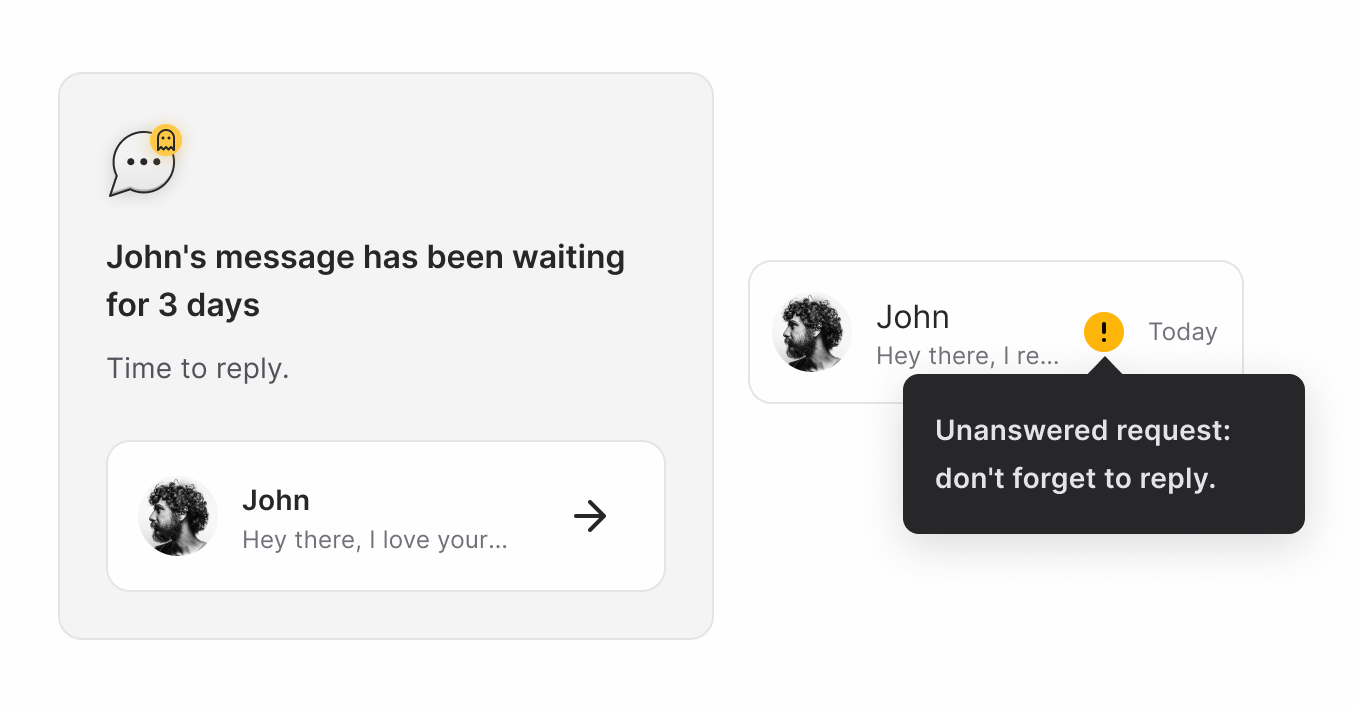
Task: Click the orange exclamation warning icon
Action: pyautogui.click(x=1103, y=331)
